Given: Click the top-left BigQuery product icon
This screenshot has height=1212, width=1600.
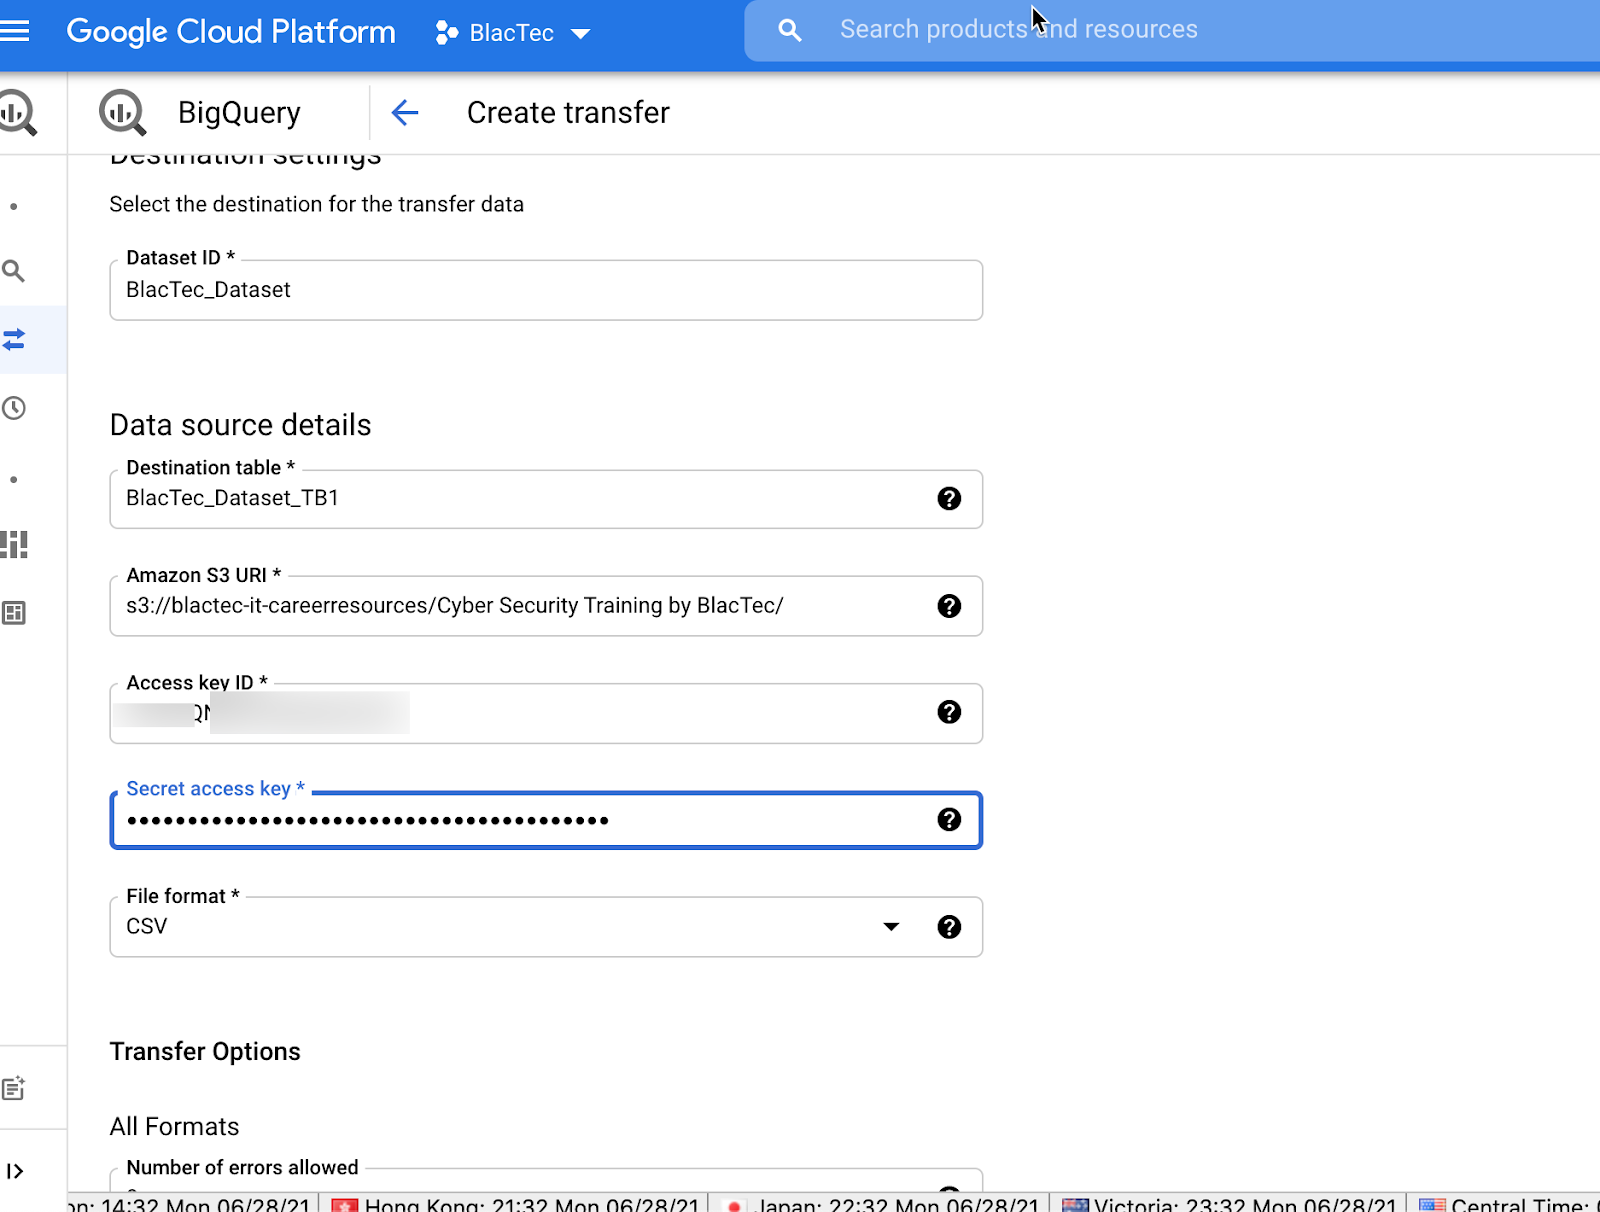Looking at the screenshot, I should [17, 112].
